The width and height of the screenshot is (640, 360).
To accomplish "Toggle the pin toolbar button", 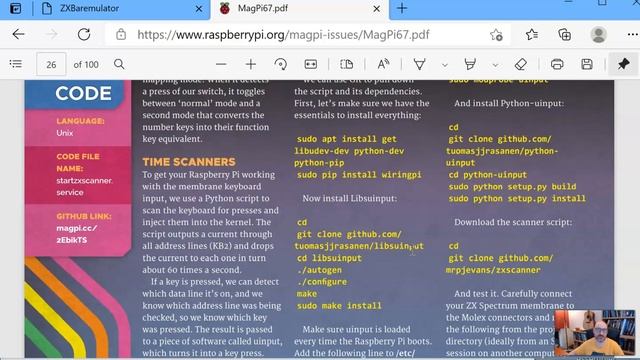I will tap(623, 64).
